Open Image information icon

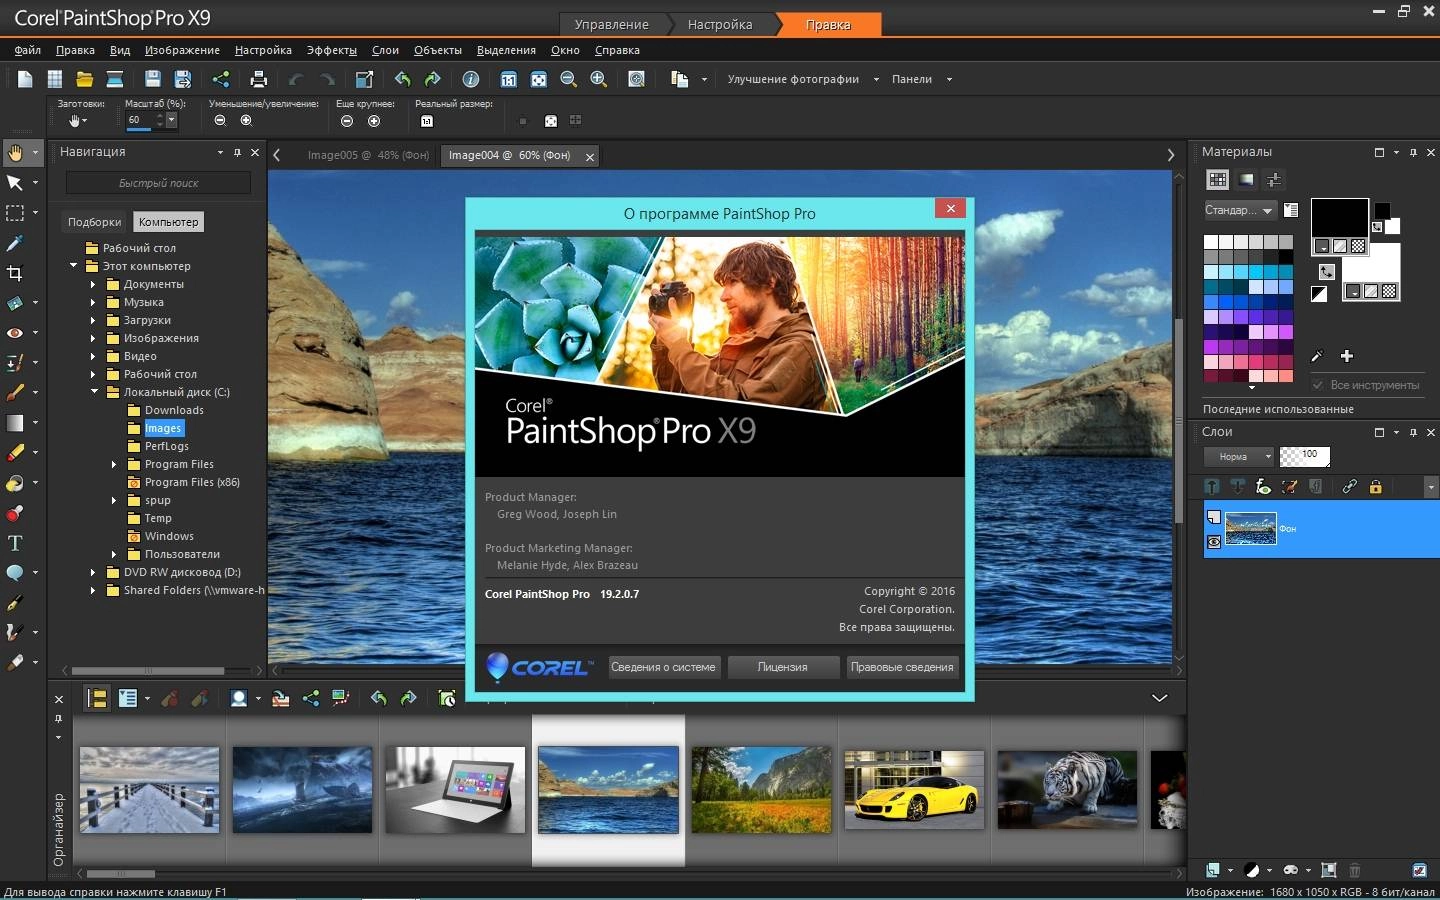pos(471,79)
